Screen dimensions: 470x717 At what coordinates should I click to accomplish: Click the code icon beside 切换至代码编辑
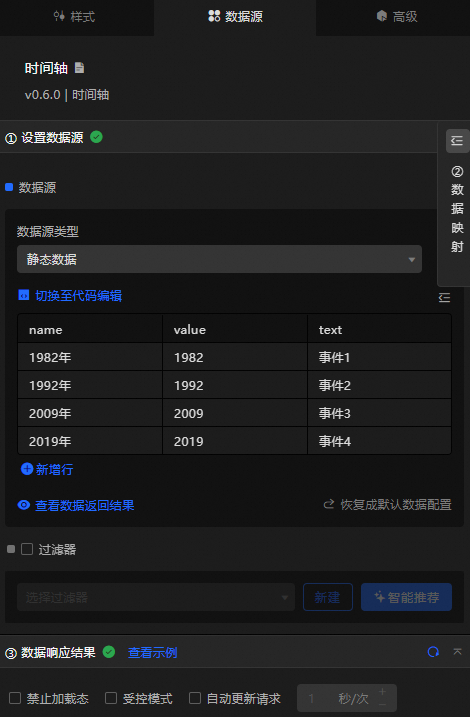[x=23, y=295]
